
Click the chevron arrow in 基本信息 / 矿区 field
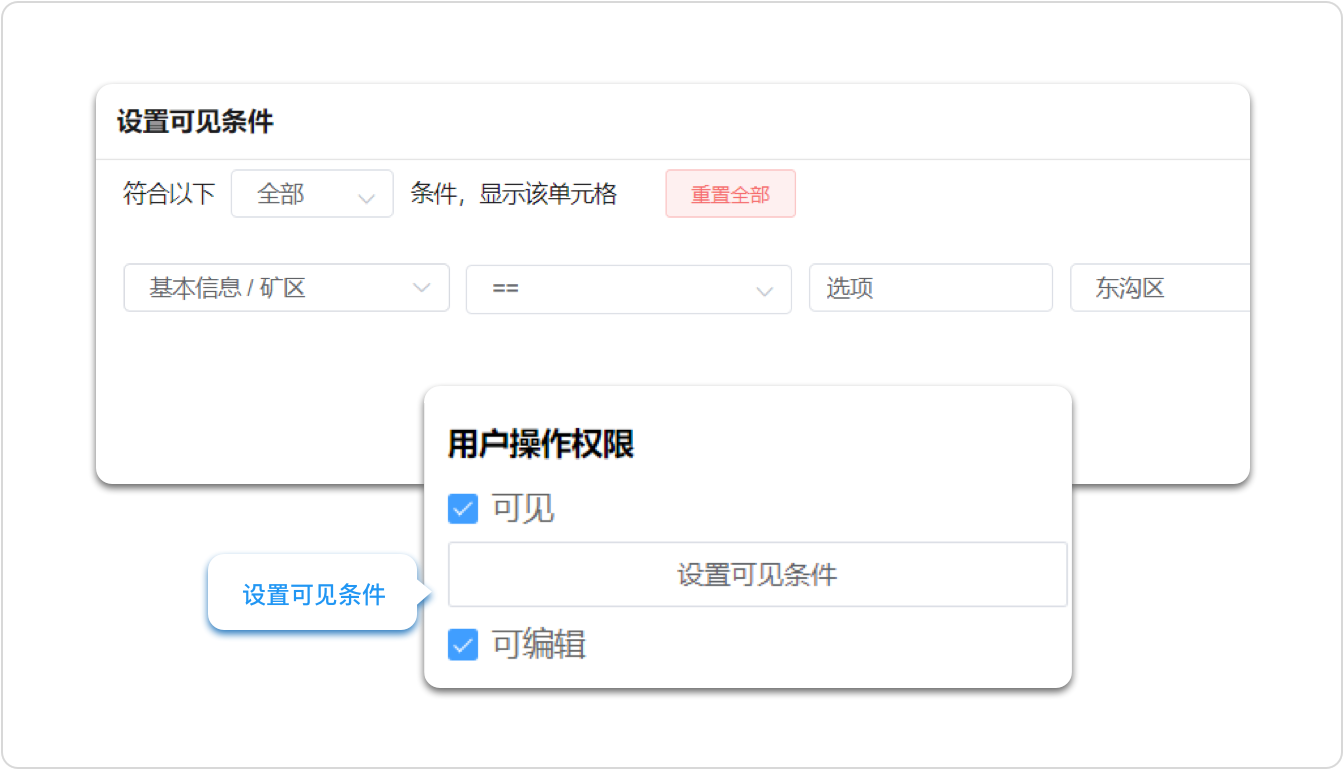(422, 289)
